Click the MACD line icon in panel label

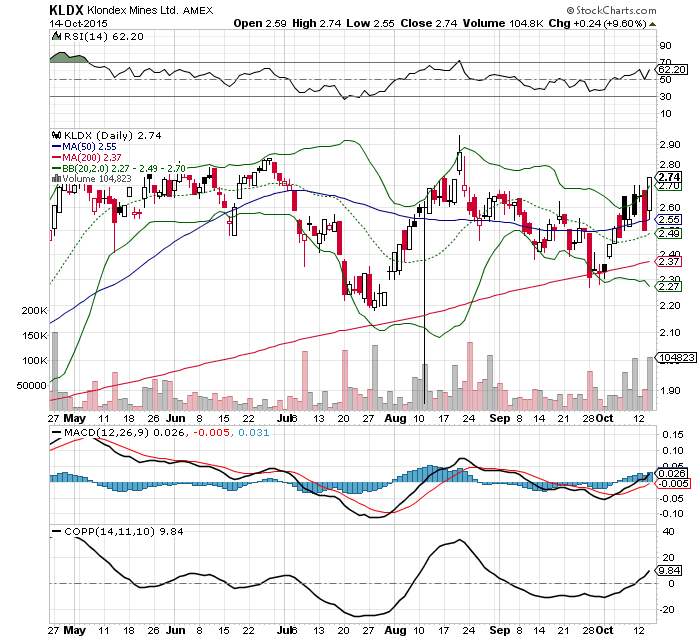[55, 431]
